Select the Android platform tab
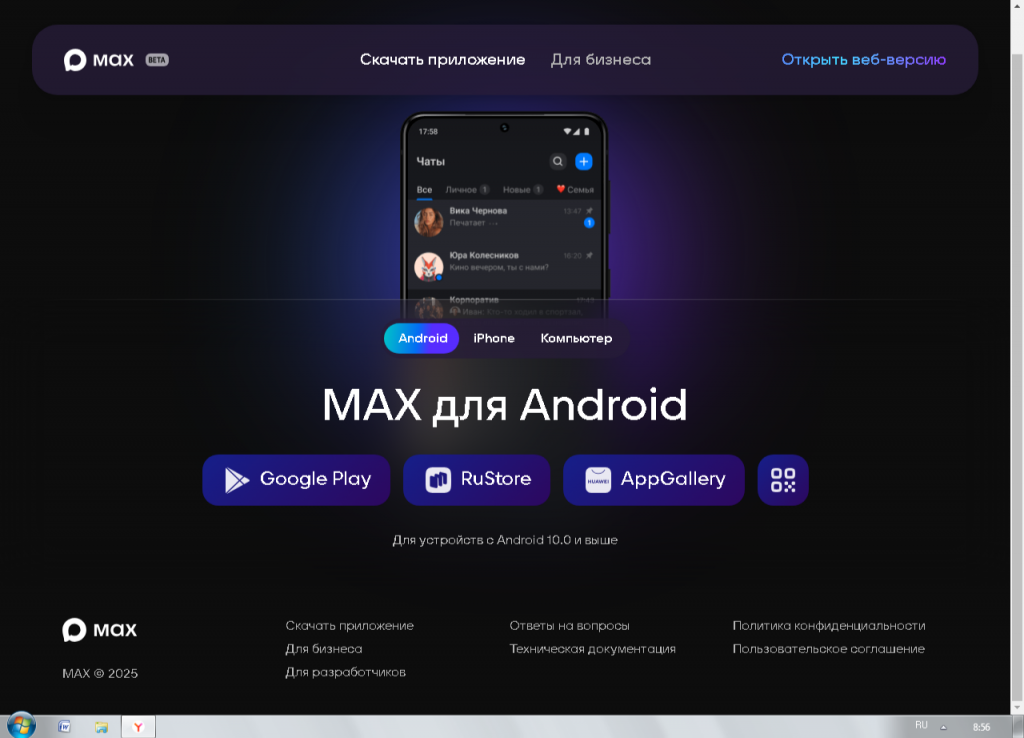The image size is (1024, 738). pyautogui.click(x=422, y=338)
